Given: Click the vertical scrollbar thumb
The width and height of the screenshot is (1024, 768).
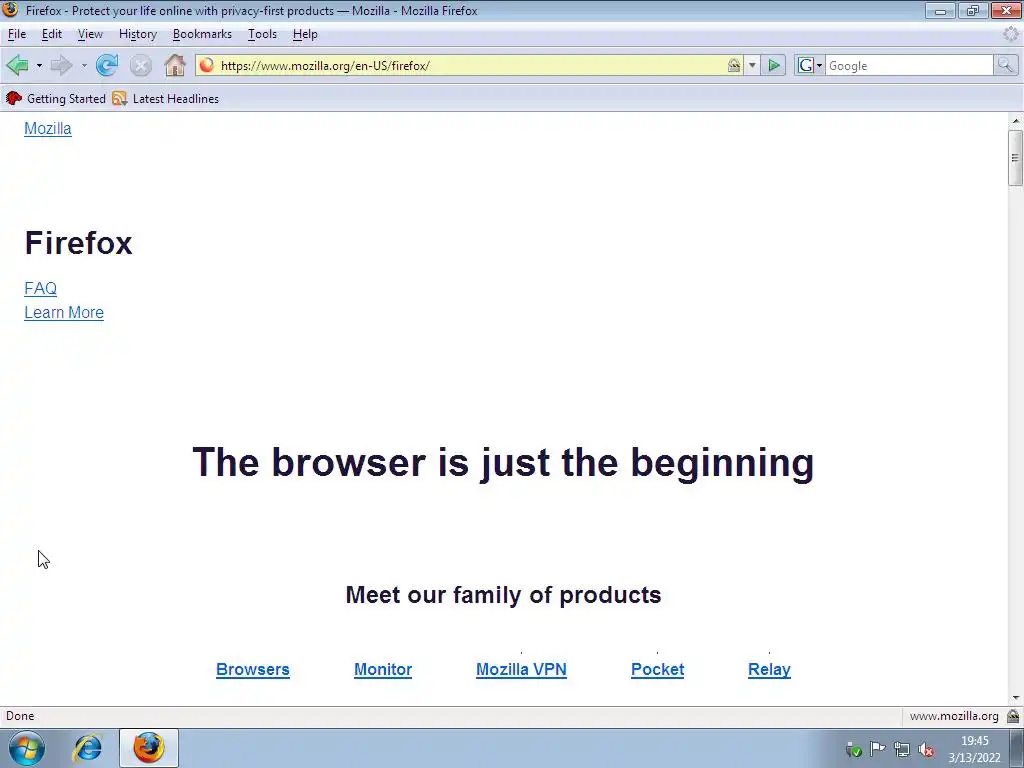Looking at the screenshot, I should pyautogui.click(x=1015, y=157).
